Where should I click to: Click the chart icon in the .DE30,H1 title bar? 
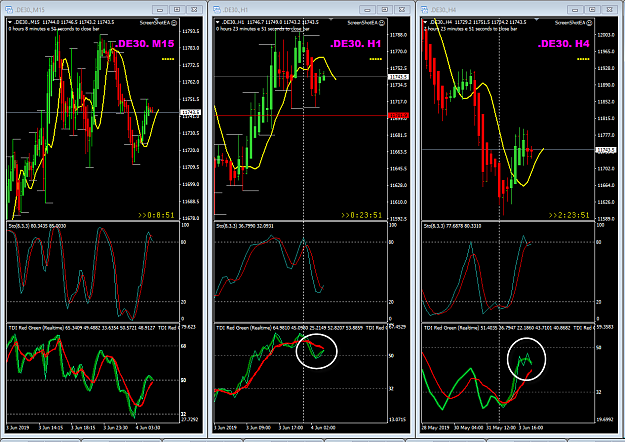(x=217, y=10)
